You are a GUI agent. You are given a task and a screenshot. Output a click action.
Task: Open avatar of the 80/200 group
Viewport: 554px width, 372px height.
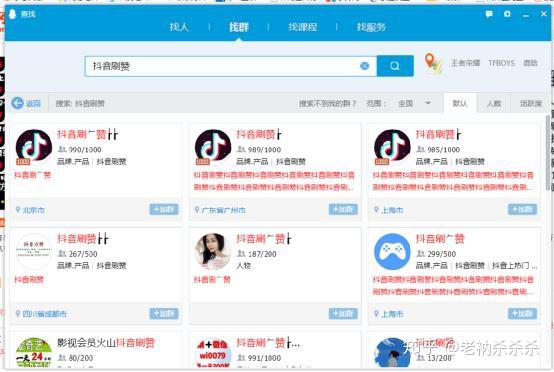[x=34, y=353]
